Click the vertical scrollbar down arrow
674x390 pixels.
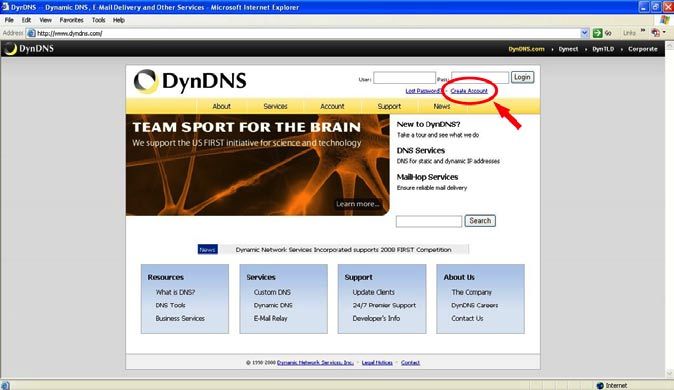tap(670, 373)
